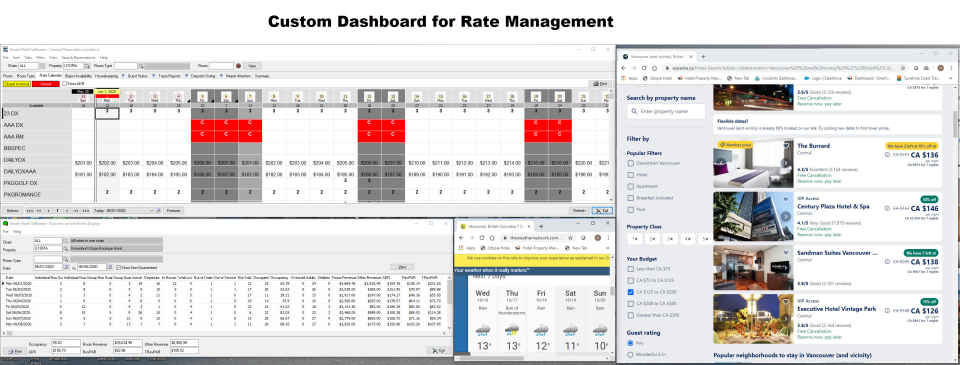The image size is (960, 365).
Task: Click the yellow Closed to Arrival swatch
Action: (16, 83)
